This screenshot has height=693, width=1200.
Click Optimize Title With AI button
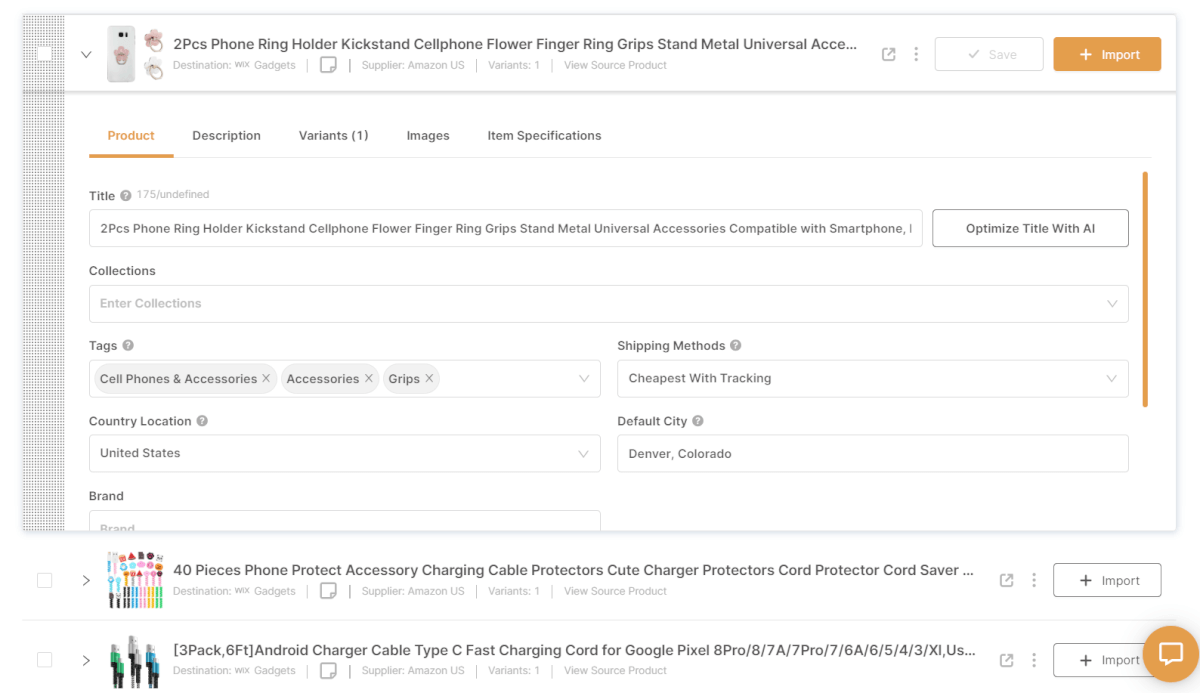(1030, 228)
